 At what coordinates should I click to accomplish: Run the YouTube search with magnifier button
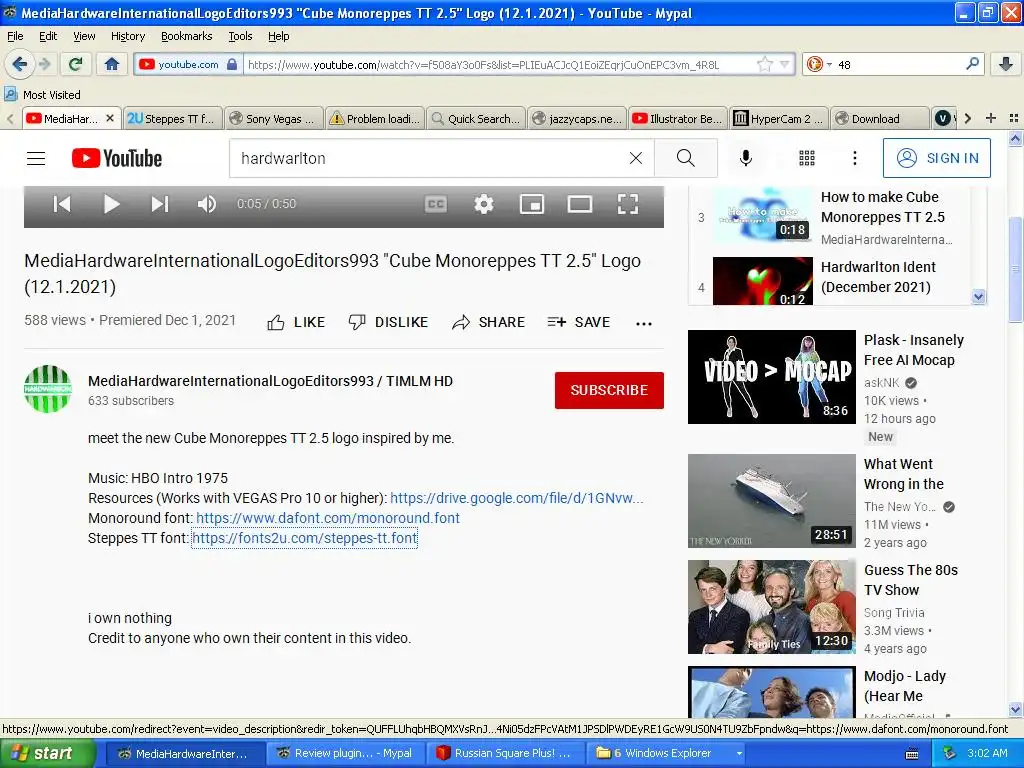[686, 158]
